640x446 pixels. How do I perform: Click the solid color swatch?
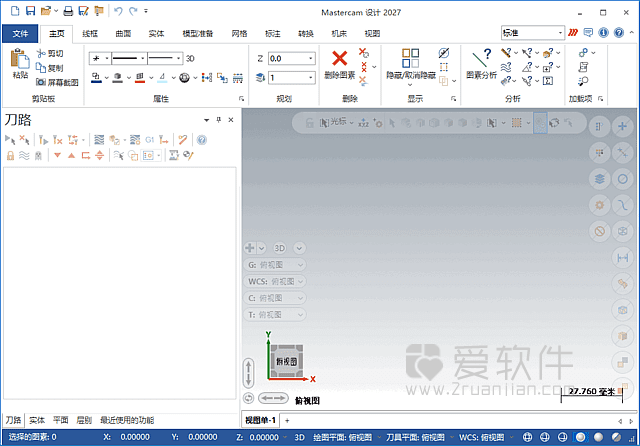(118, 78)
